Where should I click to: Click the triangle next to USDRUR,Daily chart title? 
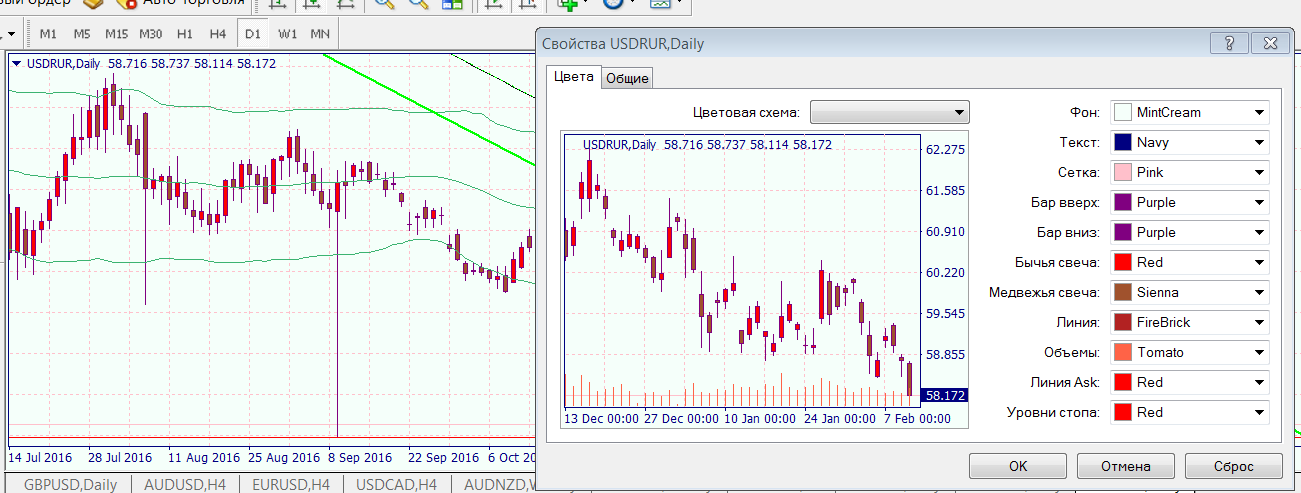pyautogui.click(x=17, y=63)
